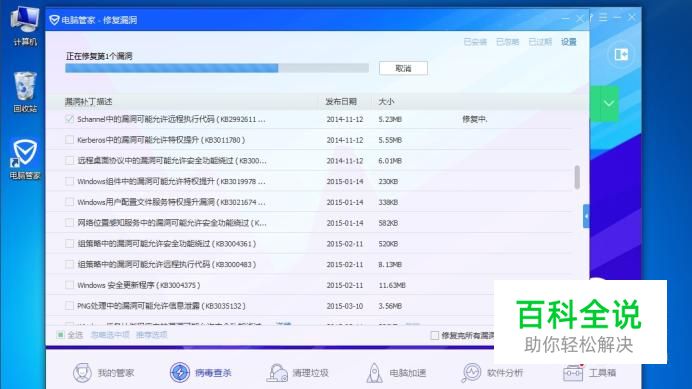Expand the green dropdown arrow button
Image resolution: width=692 pixels, height=389 pixels.
pos(609,104)
